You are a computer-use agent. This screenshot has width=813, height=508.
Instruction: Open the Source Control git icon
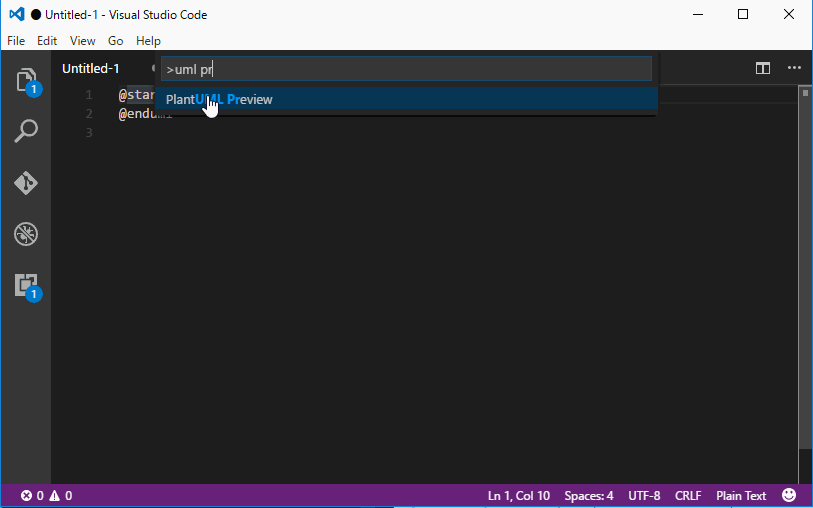point(26,182)
